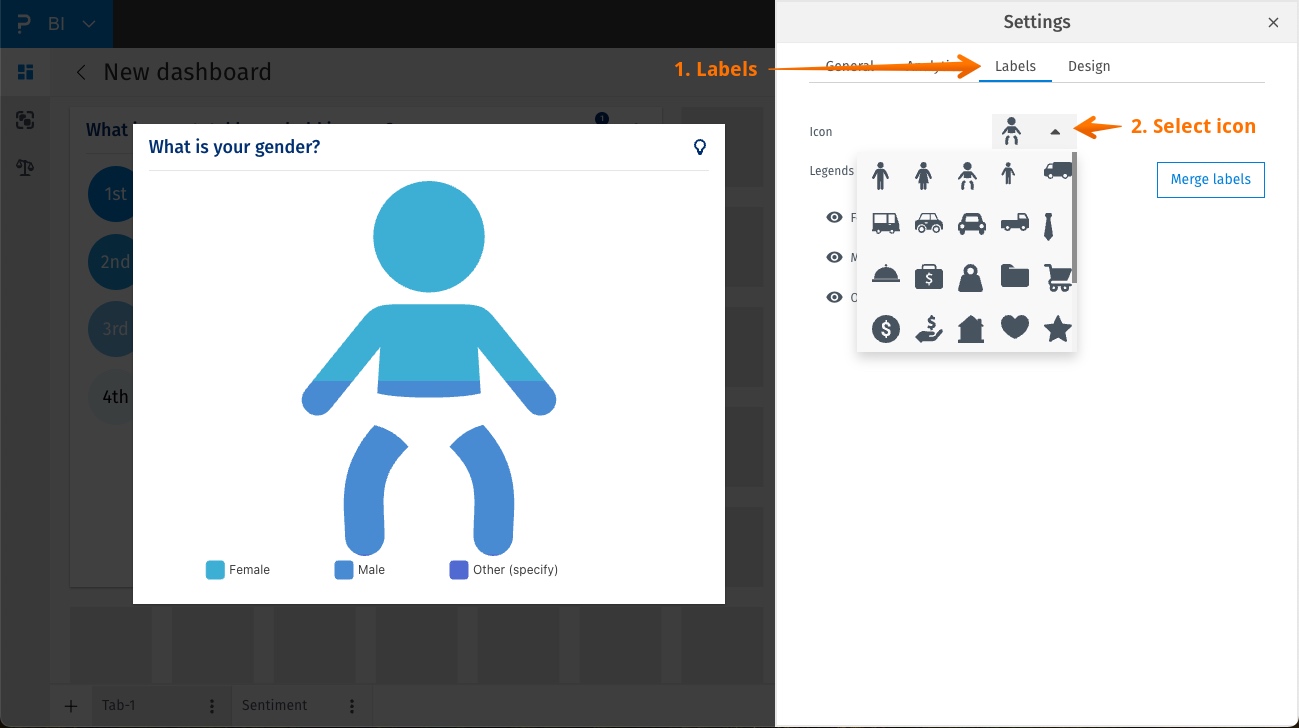Click the dashboards grid icon in sidebar
This screenshot has height=728, width=1299.
pos(25,72)
